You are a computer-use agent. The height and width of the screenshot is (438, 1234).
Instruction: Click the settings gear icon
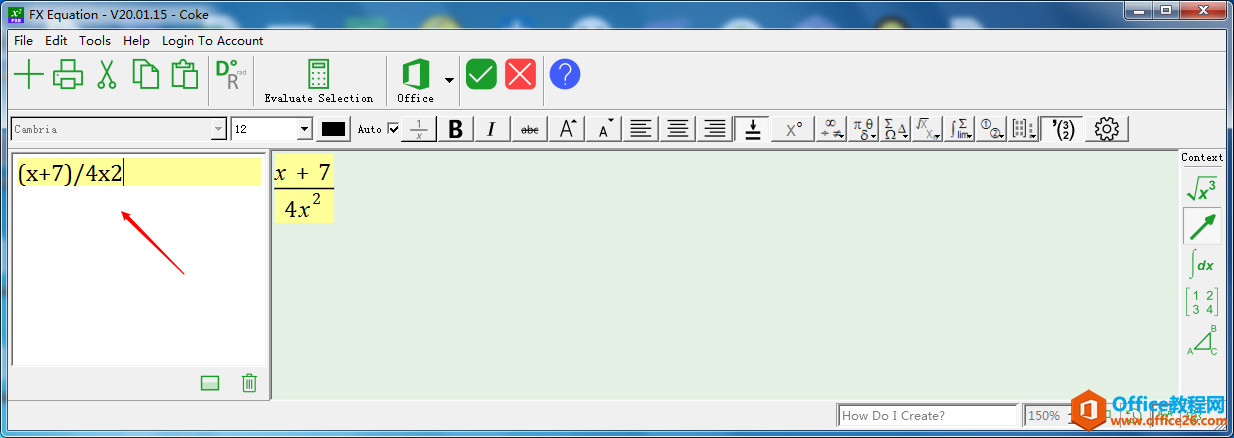(x=1106, y=129)
